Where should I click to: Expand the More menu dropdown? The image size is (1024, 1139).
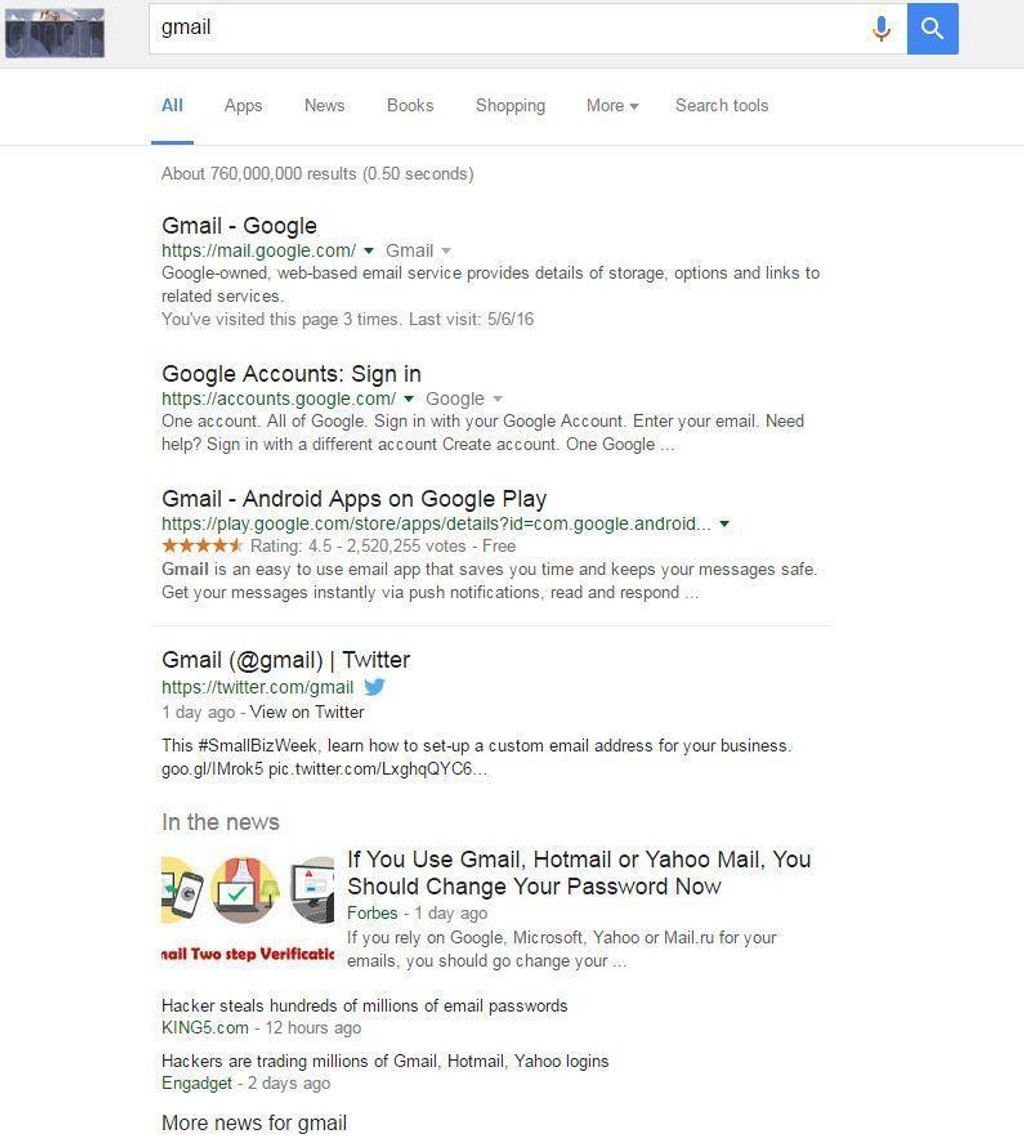point(612,105)
